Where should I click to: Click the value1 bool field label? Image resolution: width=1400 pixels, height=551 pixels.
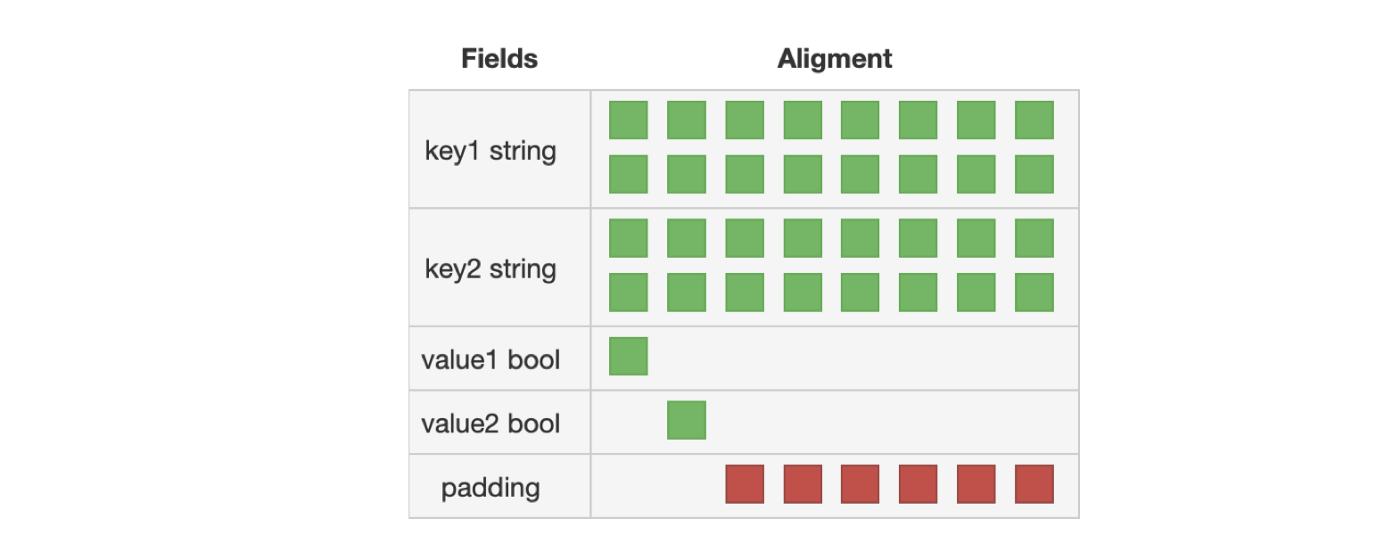click(491, 360)
